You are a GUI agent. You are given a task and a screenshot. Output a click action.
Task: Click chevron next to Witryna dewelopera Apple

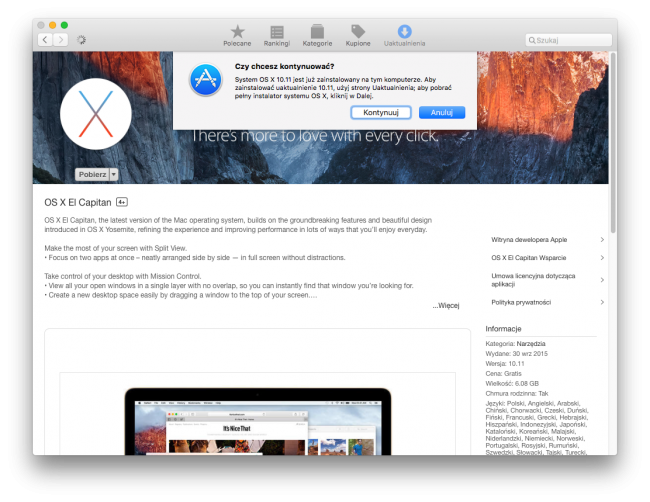point(602,240)
